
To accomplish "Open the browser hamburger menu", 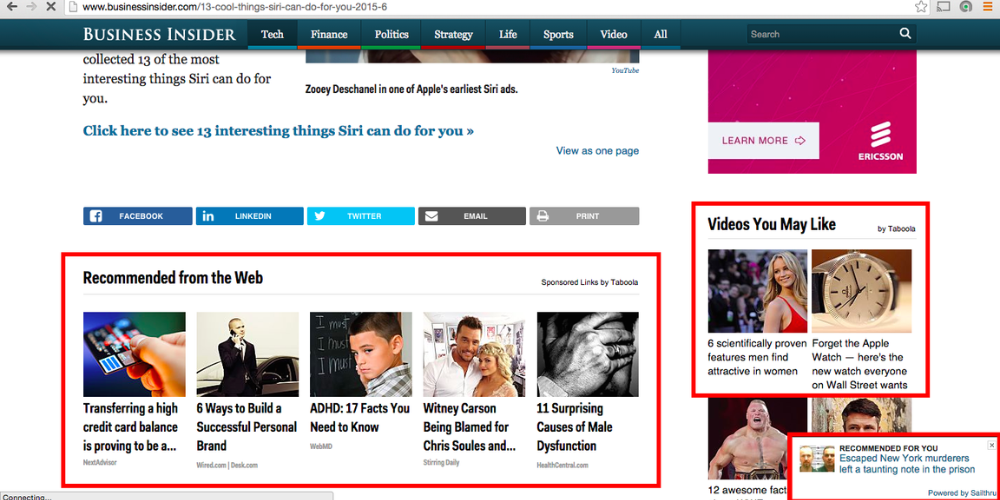I will 989,7.
